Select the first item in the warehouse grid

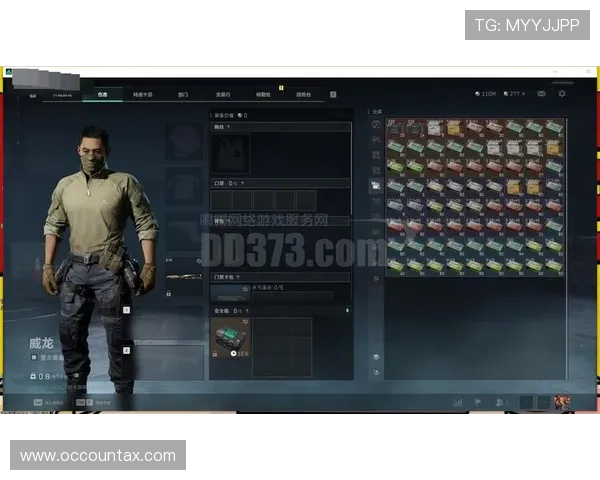396,128
